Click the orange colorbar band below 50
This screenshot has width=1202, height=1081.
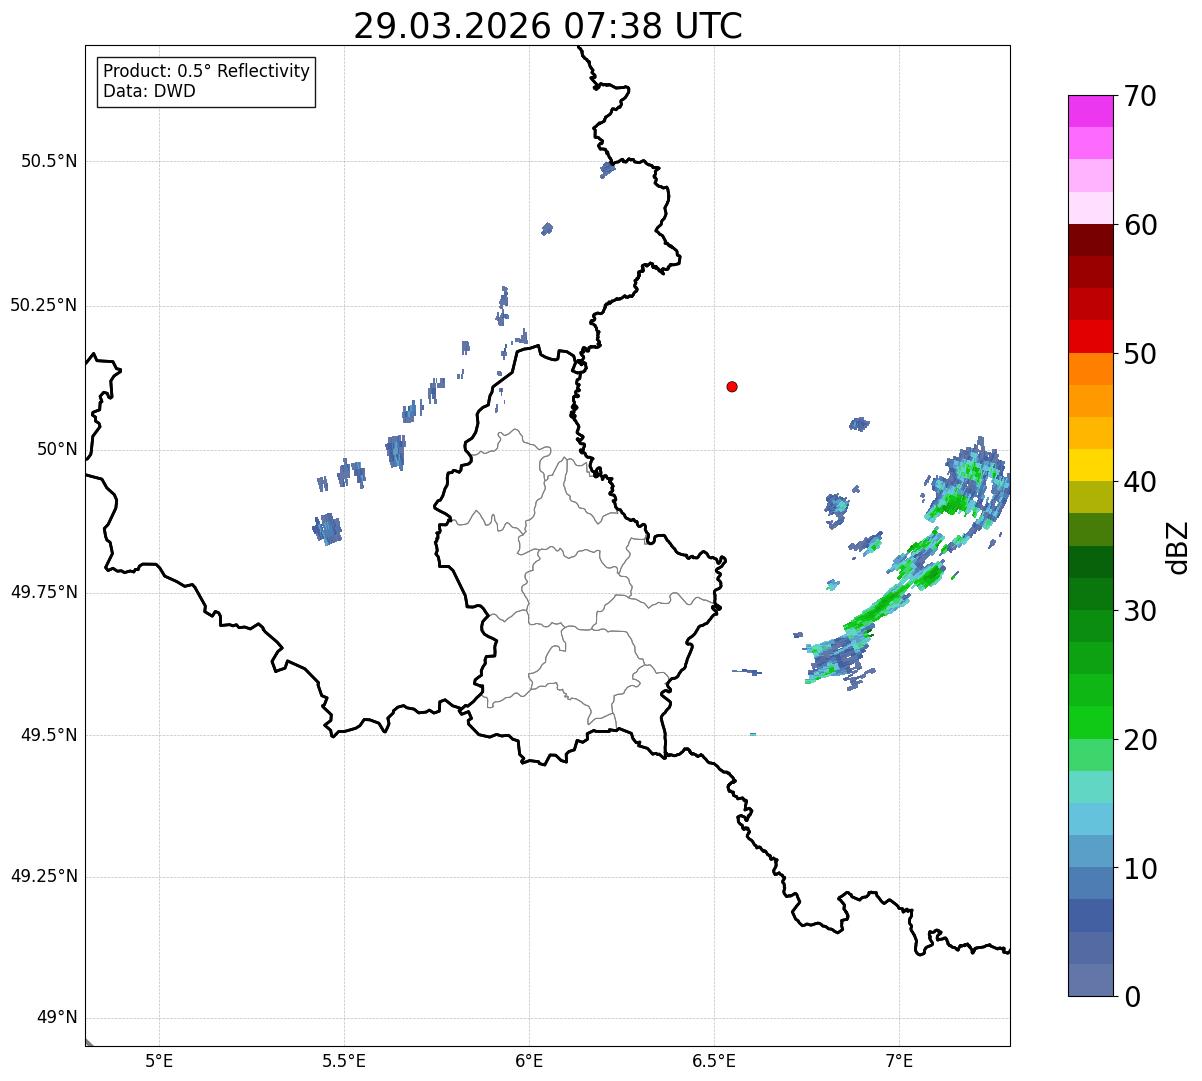[x=1090, y=369]
